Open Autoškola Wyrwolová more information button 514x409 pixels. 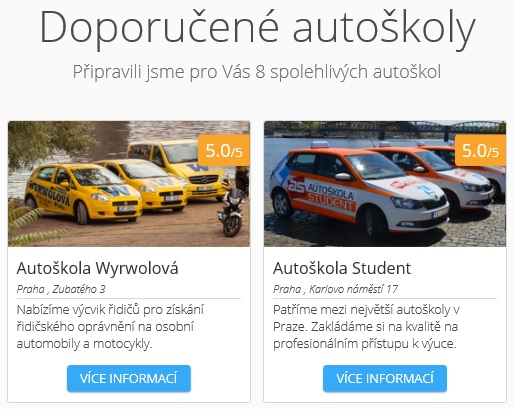tap(129, 378)
